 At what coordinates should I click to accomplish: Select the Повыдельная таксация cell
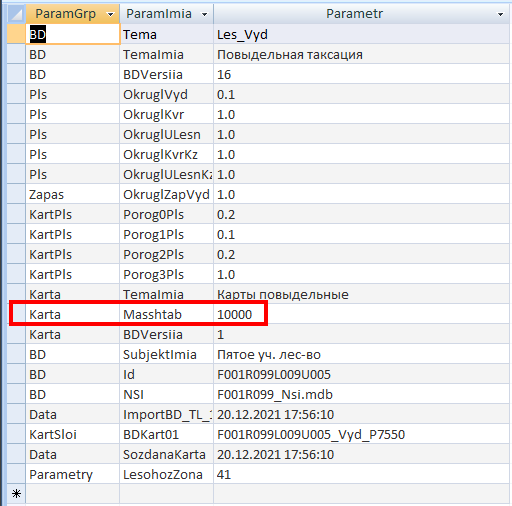[x=361, y=54]
